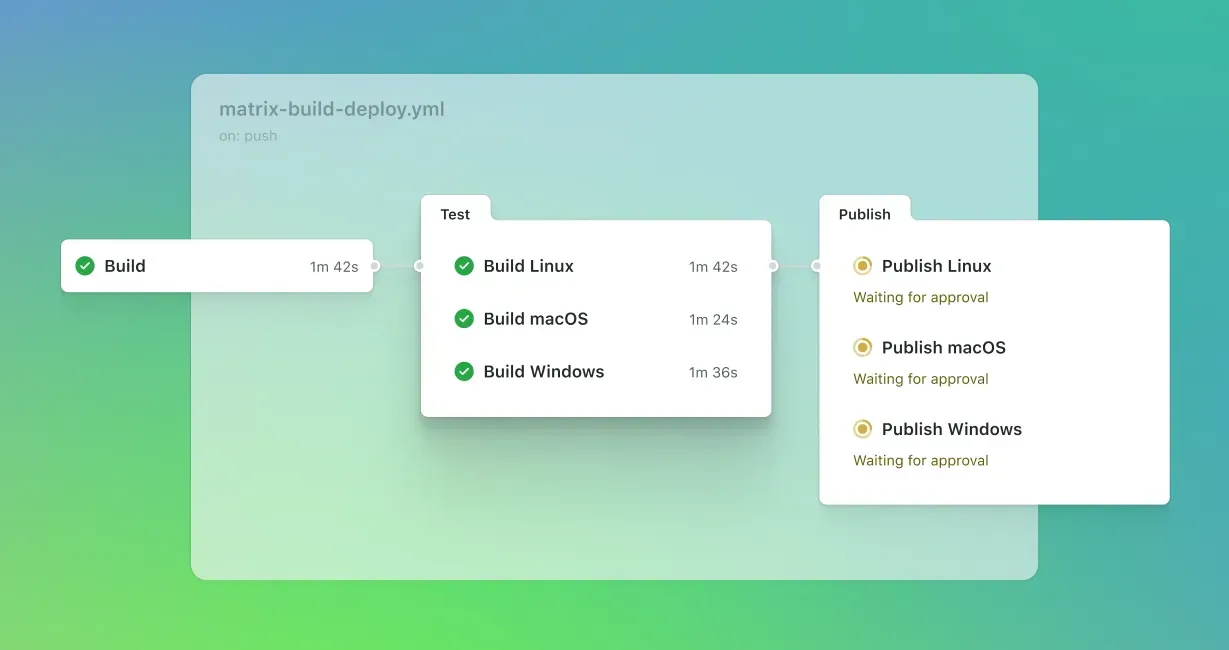Collapse the Publish stage group

tap(864, 214)
